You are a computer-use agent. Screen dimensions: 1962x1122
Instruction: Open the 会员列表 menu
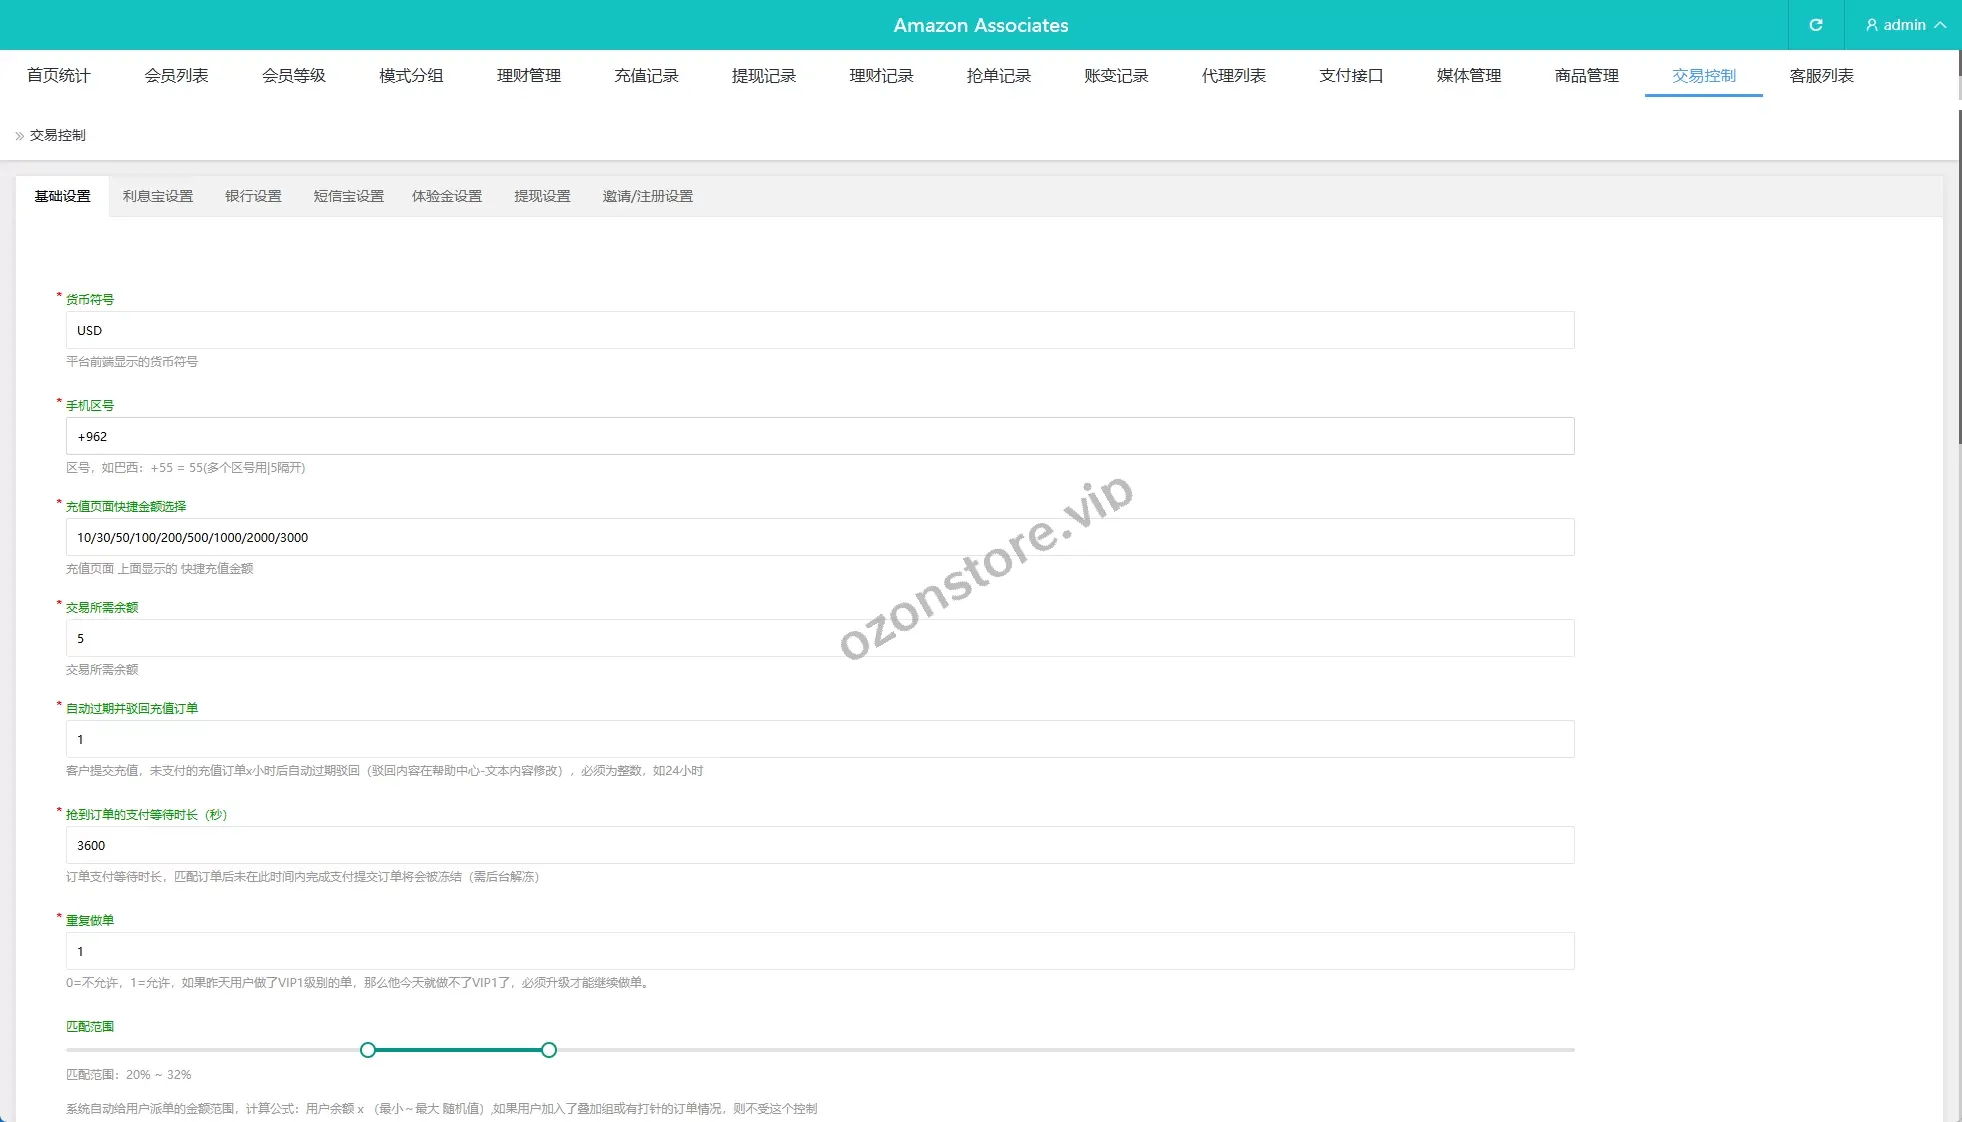click(176, 76)
